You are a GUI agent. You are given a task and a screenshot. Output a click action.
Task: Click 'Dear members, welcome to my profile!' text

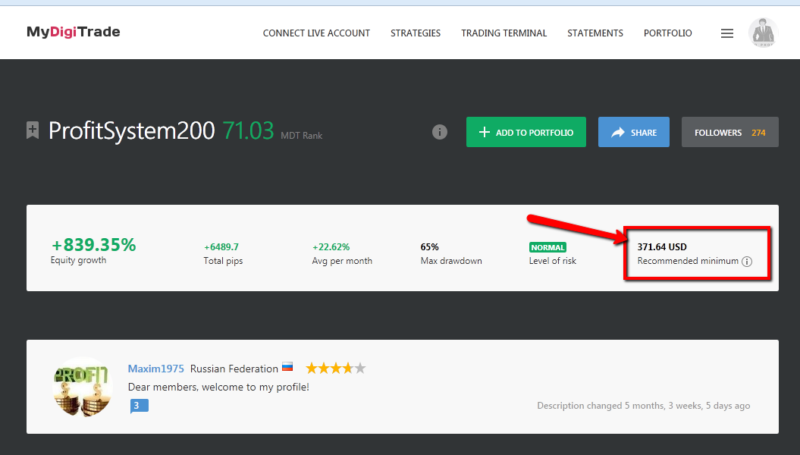coord(218,387)
